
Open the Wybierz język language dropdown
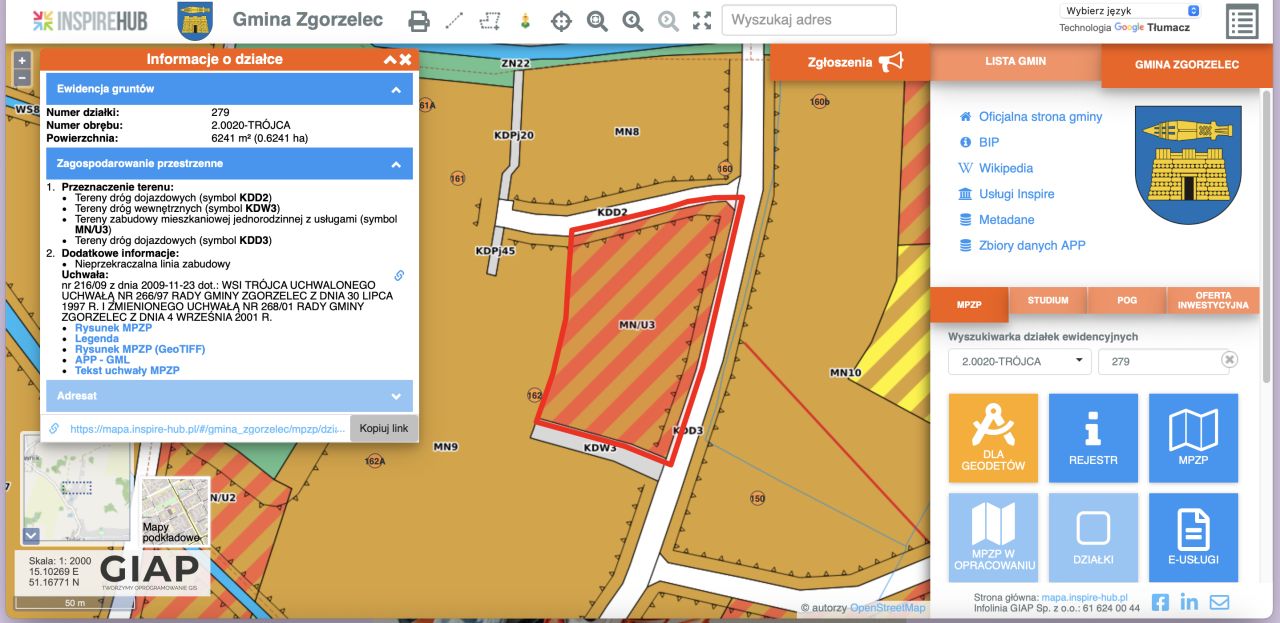pos(1130,11)
